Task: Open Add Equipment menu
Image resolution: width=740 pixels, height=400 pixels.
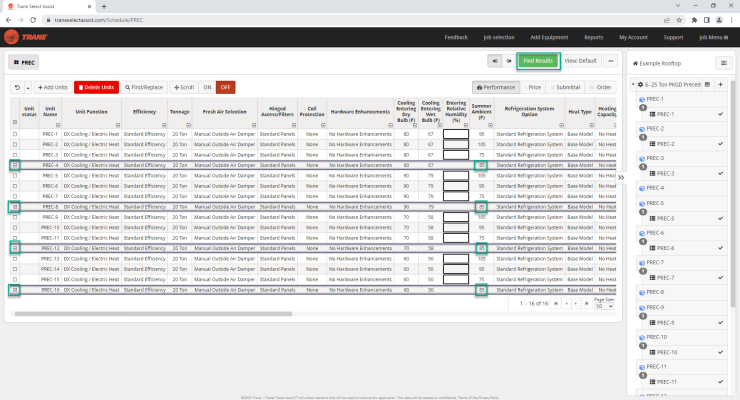Action: coord(549,37)
